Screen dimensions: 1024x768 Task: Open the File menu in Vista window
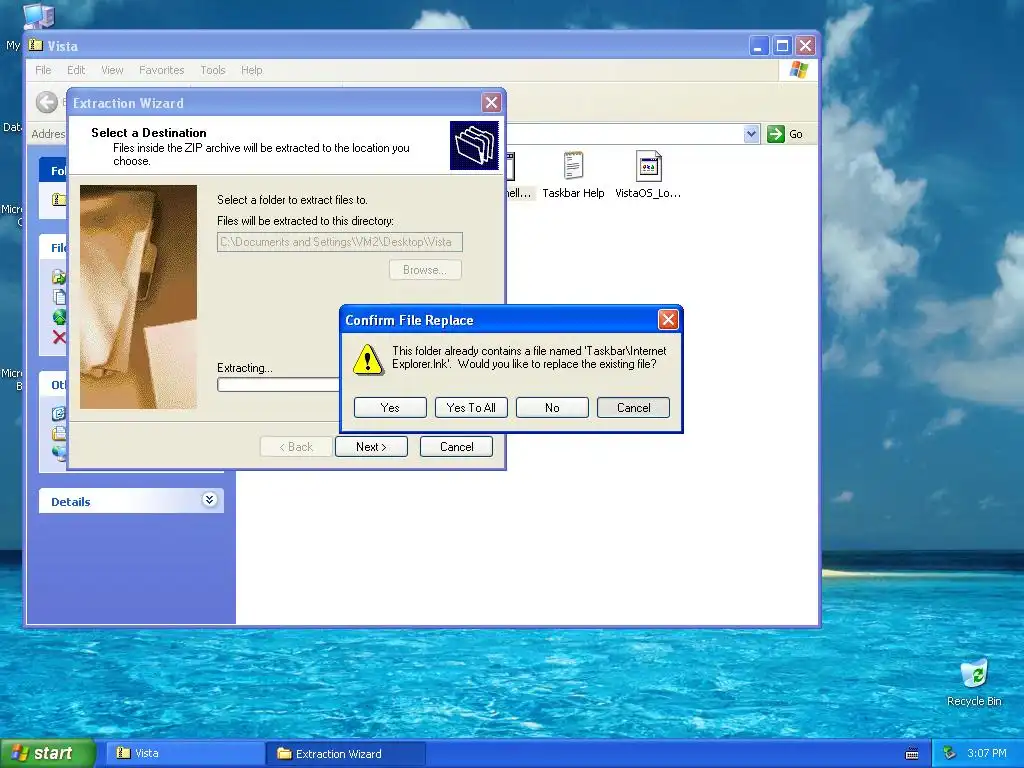(x=43, y=70)
